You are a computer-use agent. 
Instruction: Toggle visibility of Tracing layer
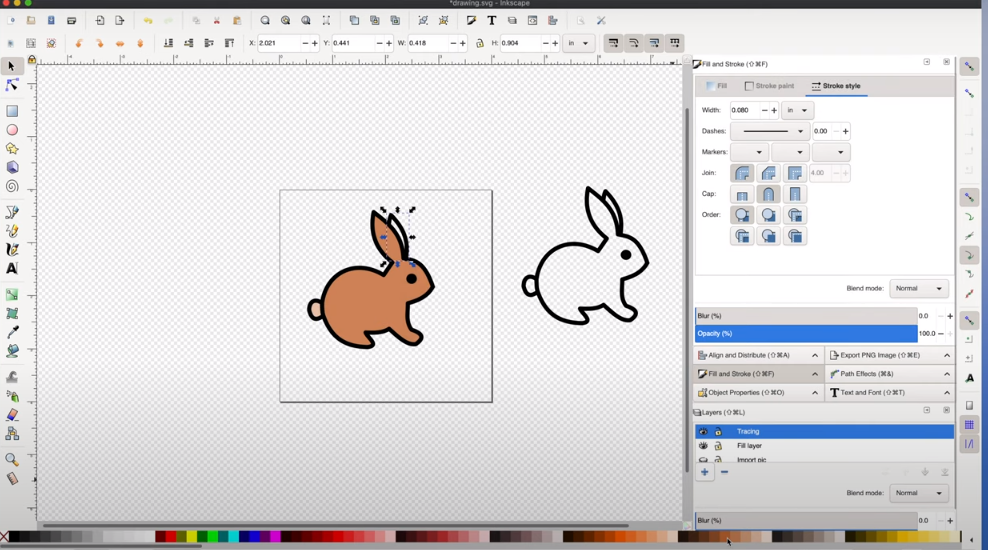703,432
